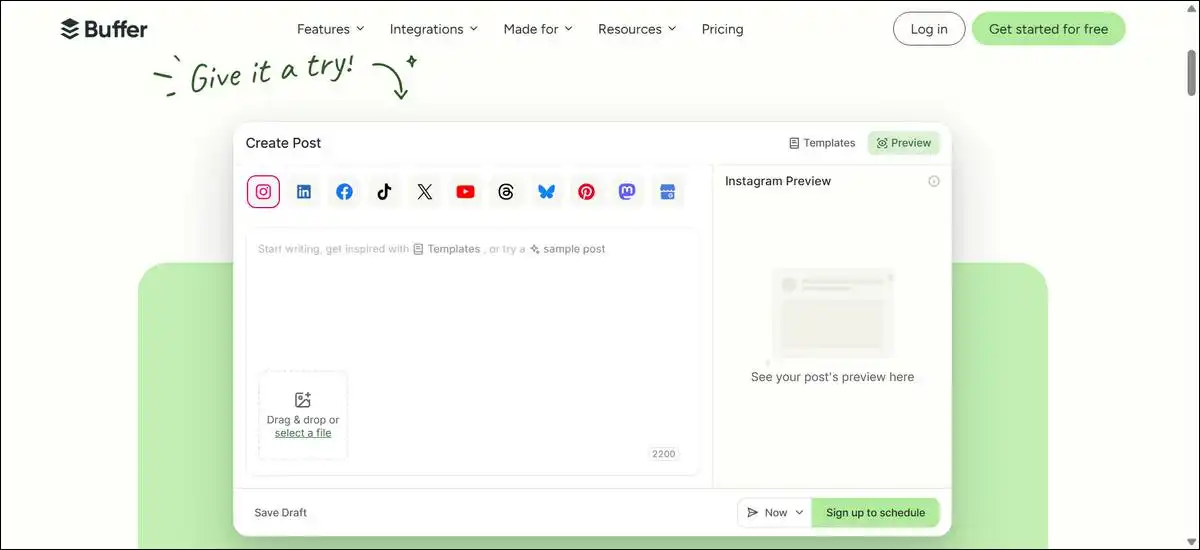Click the add image icon in the upload area
The height and width of the screenshot is (550, 1200).
click(x=303, y=400)
